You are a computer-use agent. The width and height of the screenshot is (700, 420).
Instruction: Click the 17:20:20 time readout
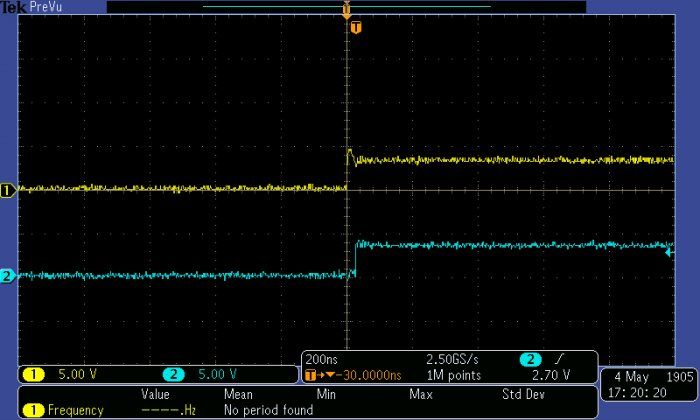click(637, 393)
